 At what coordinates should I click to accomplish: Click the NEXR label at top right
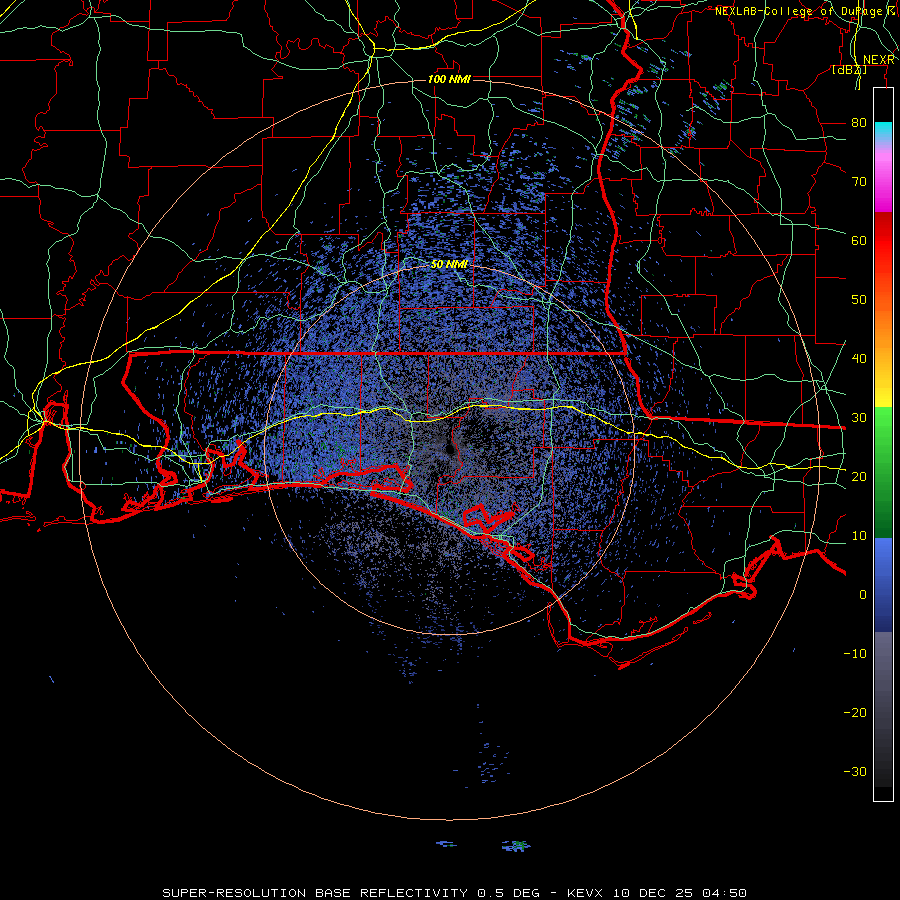[x=879, y=60]
